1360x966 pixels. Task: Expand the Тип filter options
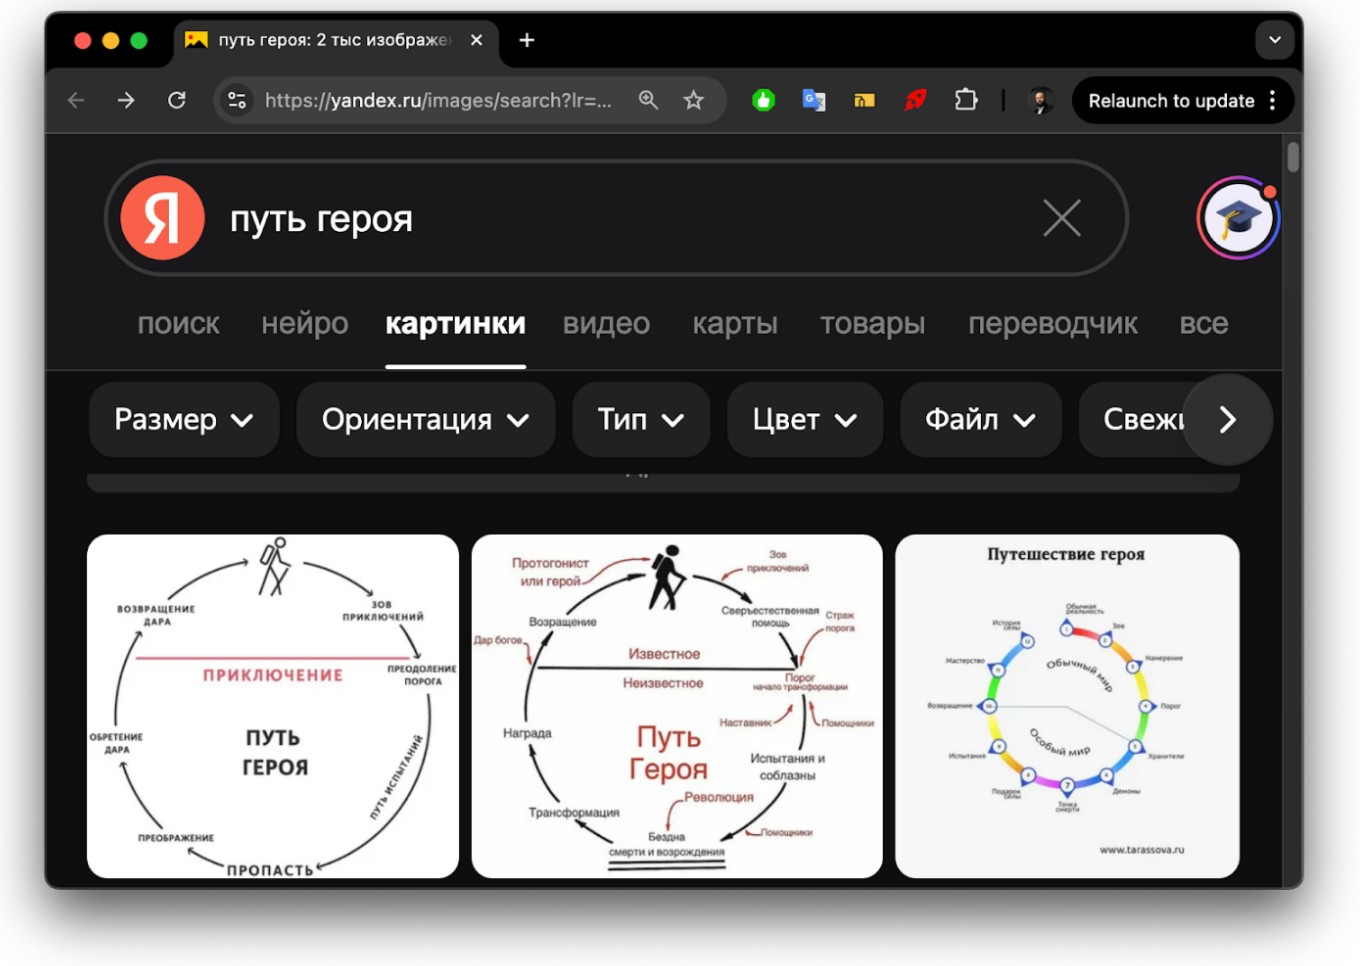(640, 420)
